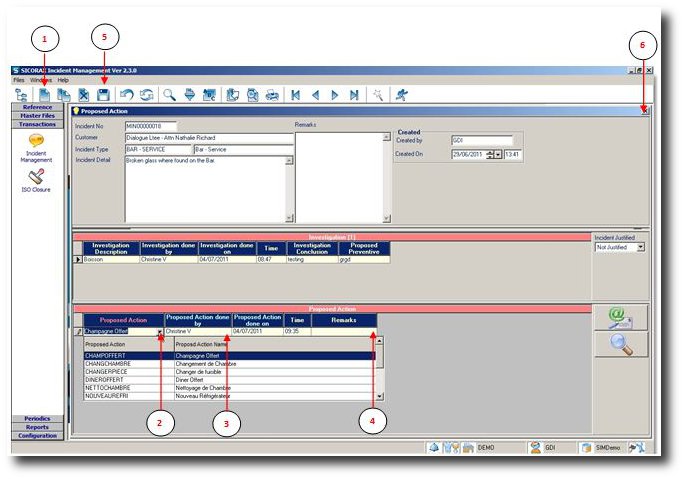The height and width of the screenshot is (479, 684).
Task: Open Incident Management in the sidebar
Action: [36, 148]
